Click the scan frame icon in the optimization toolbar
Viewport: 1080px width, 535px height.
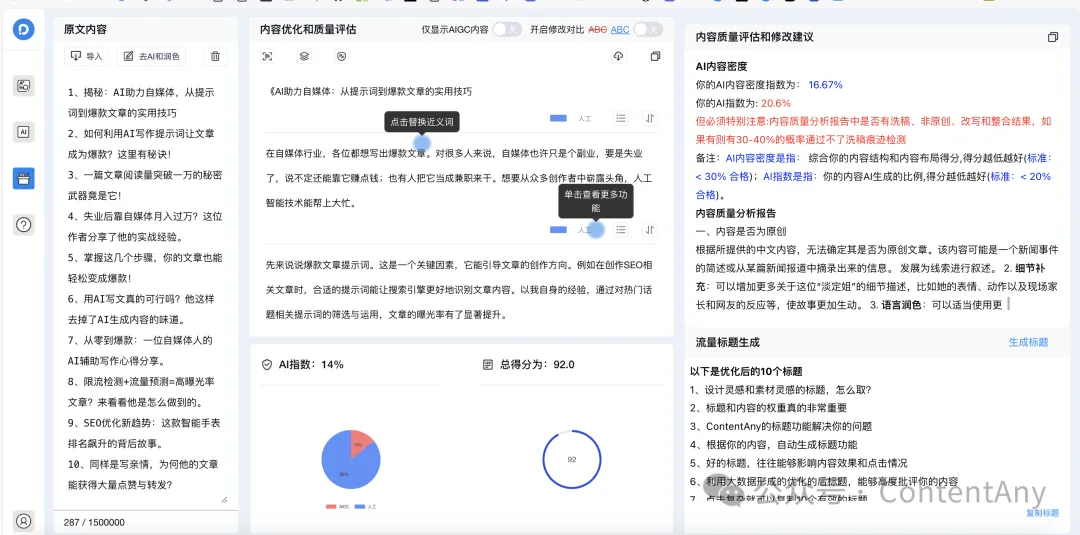pos(267,57)
